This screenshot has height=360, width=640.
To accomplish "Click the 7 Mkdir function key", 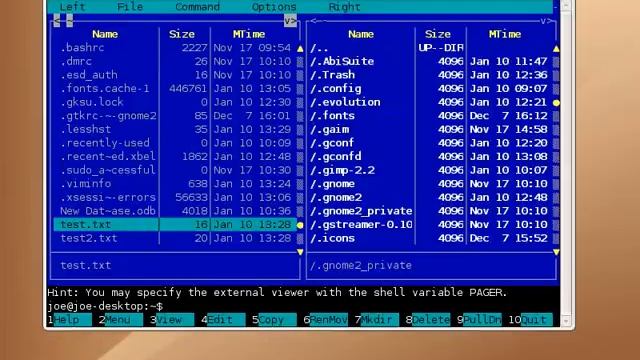I will click(376, 320).
